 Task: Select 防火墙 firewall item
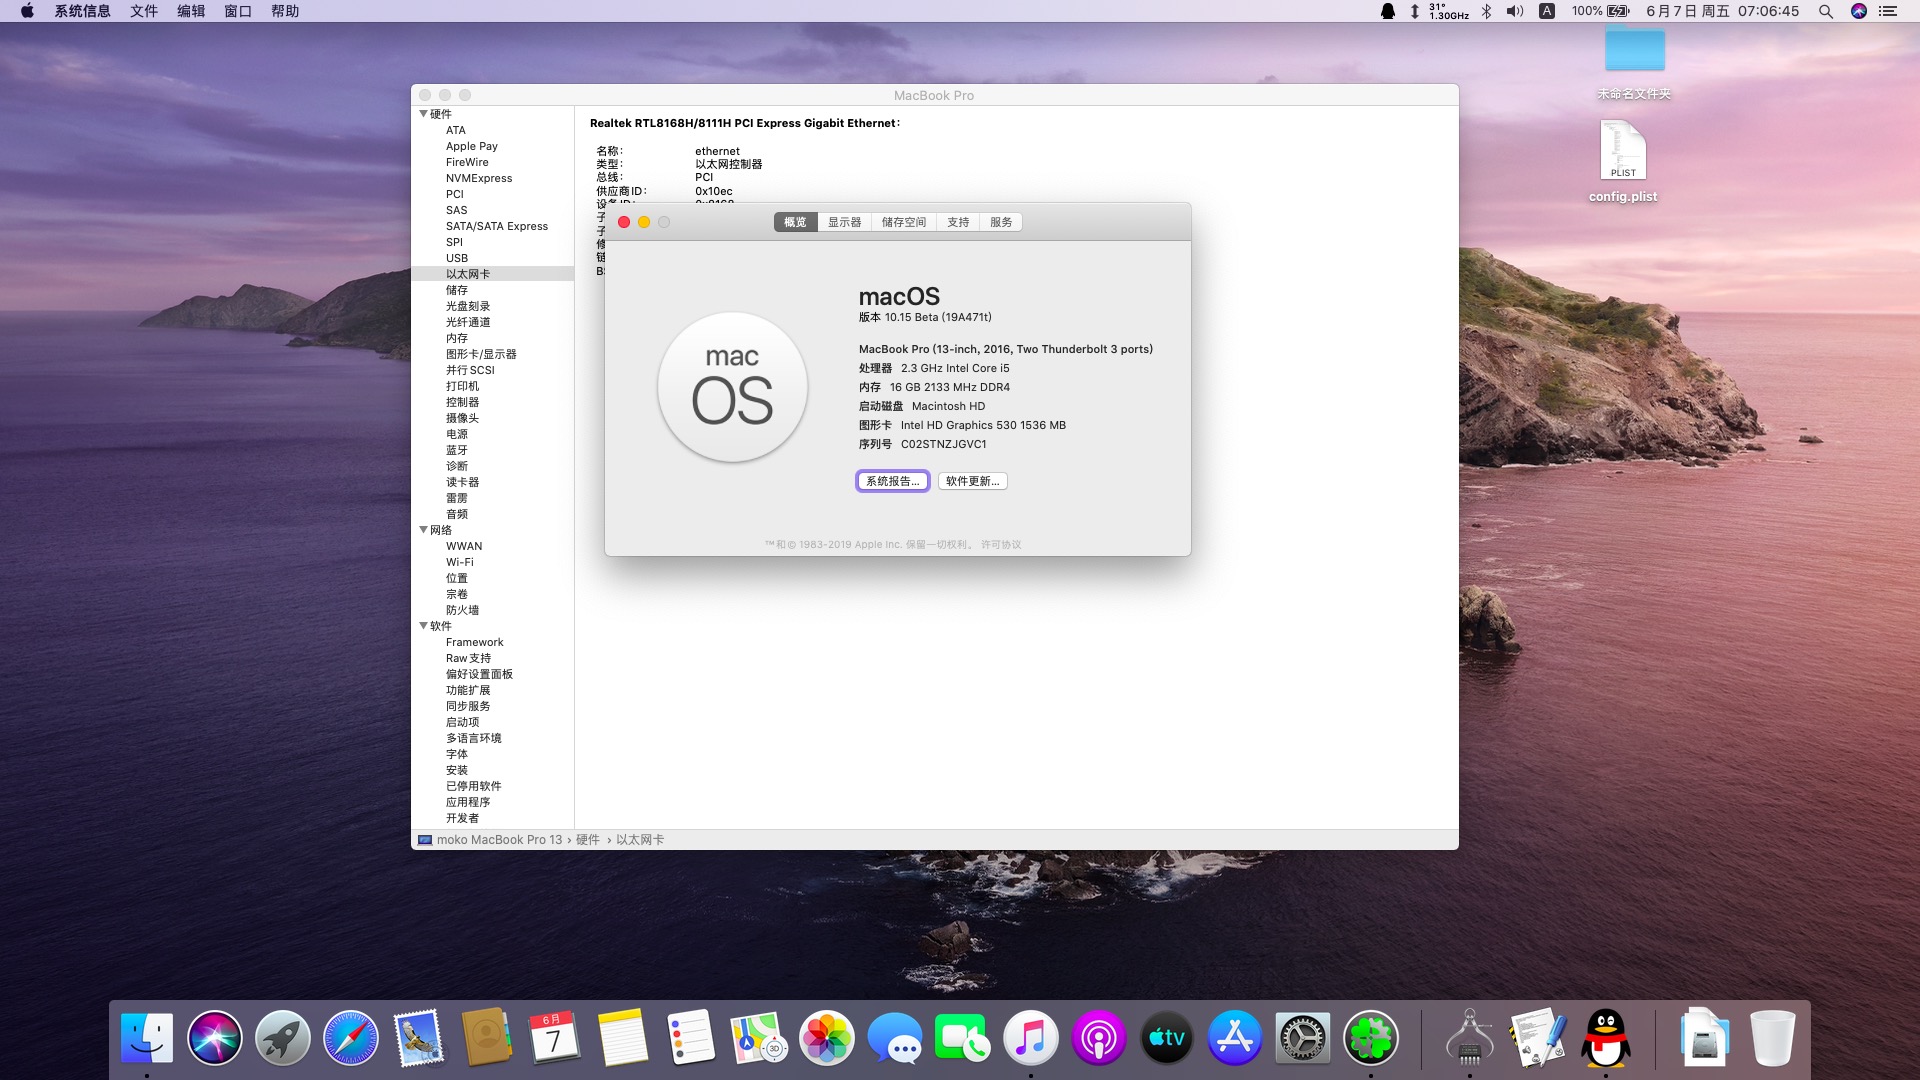pyautogui.click(x=462, y=610)
